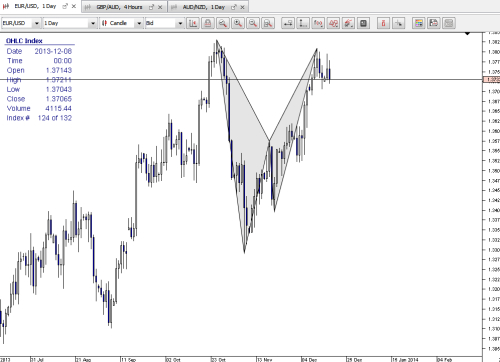Close the GBP/AUD, 4 Hours tab
This screenshot has height=362, width=500.
(x=160, y=7)
